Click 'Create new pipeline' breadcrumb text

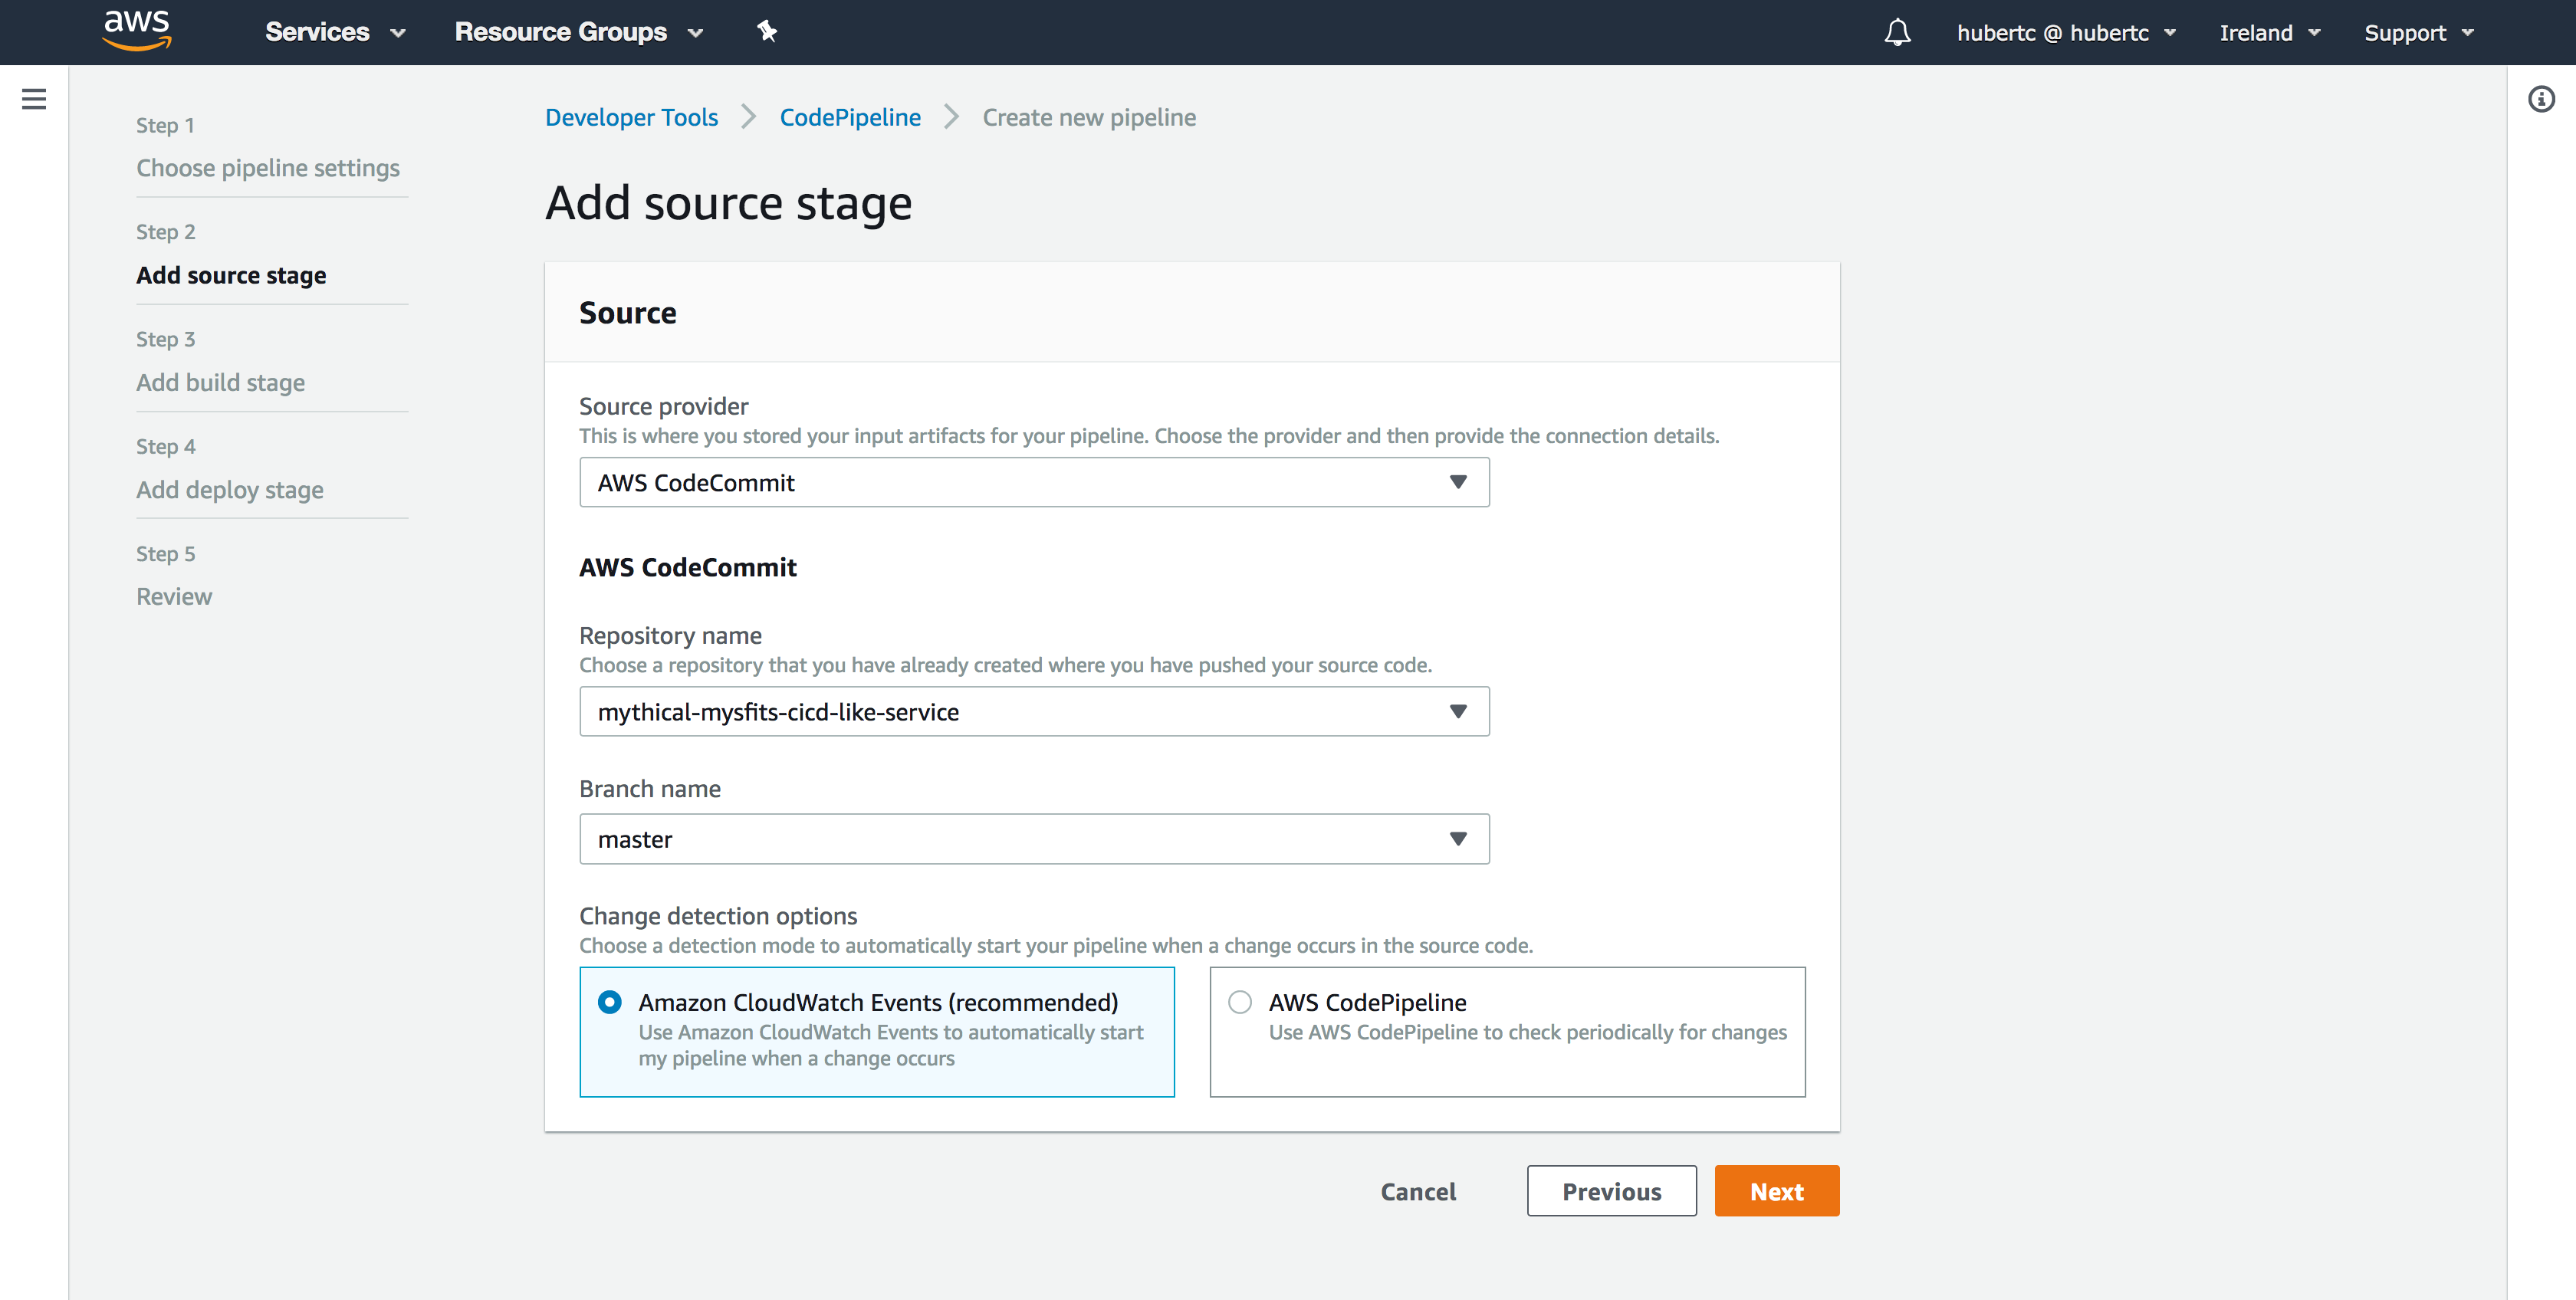point(1089,117)
